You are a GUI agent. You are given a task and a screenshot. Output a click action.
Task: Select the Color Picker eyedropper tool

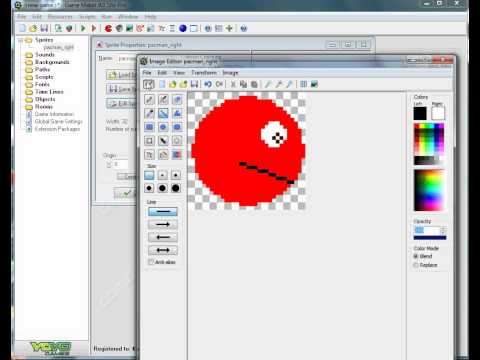point(149,113)
